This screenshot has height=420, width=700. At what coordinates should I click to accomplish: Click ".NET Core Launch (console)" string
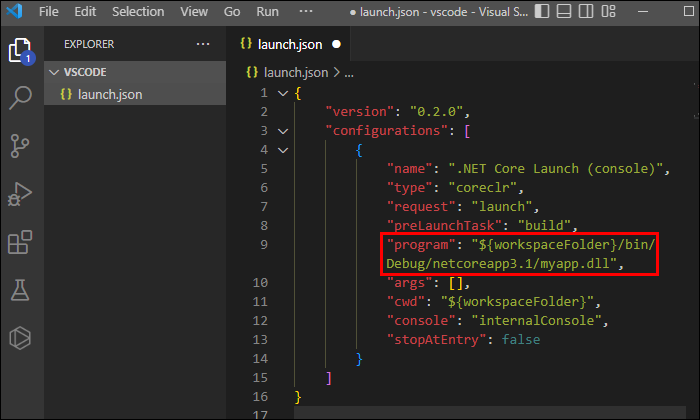[555, 169]
